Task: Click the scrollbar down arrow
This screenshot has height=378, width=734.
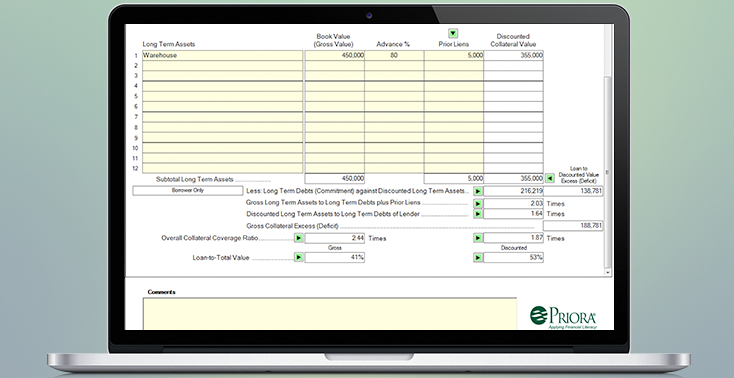Action: coord(608,272)
